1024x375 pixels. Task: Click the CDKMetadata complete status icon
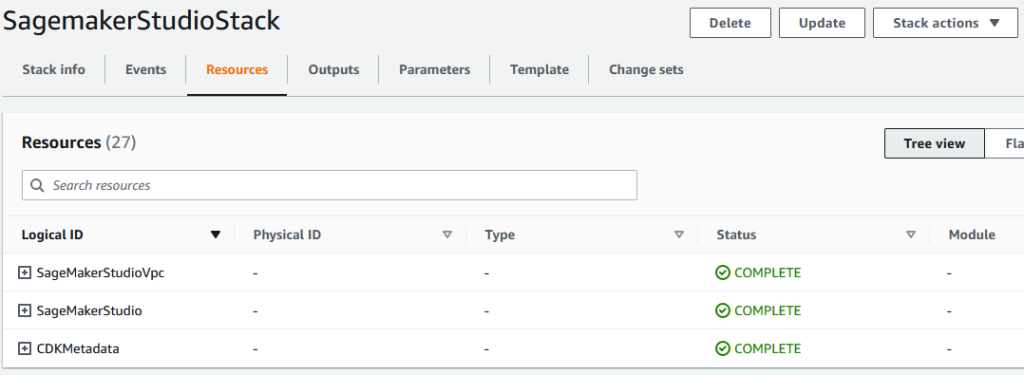click(722, 349)
